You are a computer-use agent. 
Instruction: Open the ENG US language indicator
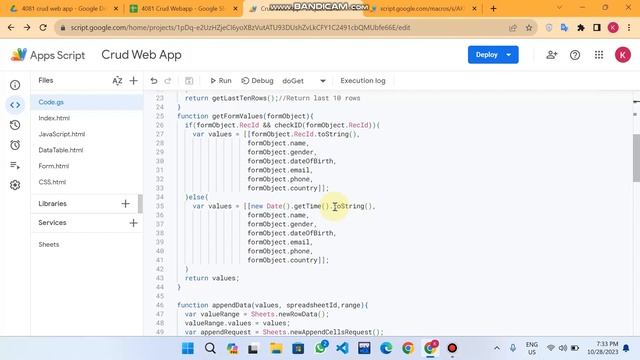coord(531,348)
